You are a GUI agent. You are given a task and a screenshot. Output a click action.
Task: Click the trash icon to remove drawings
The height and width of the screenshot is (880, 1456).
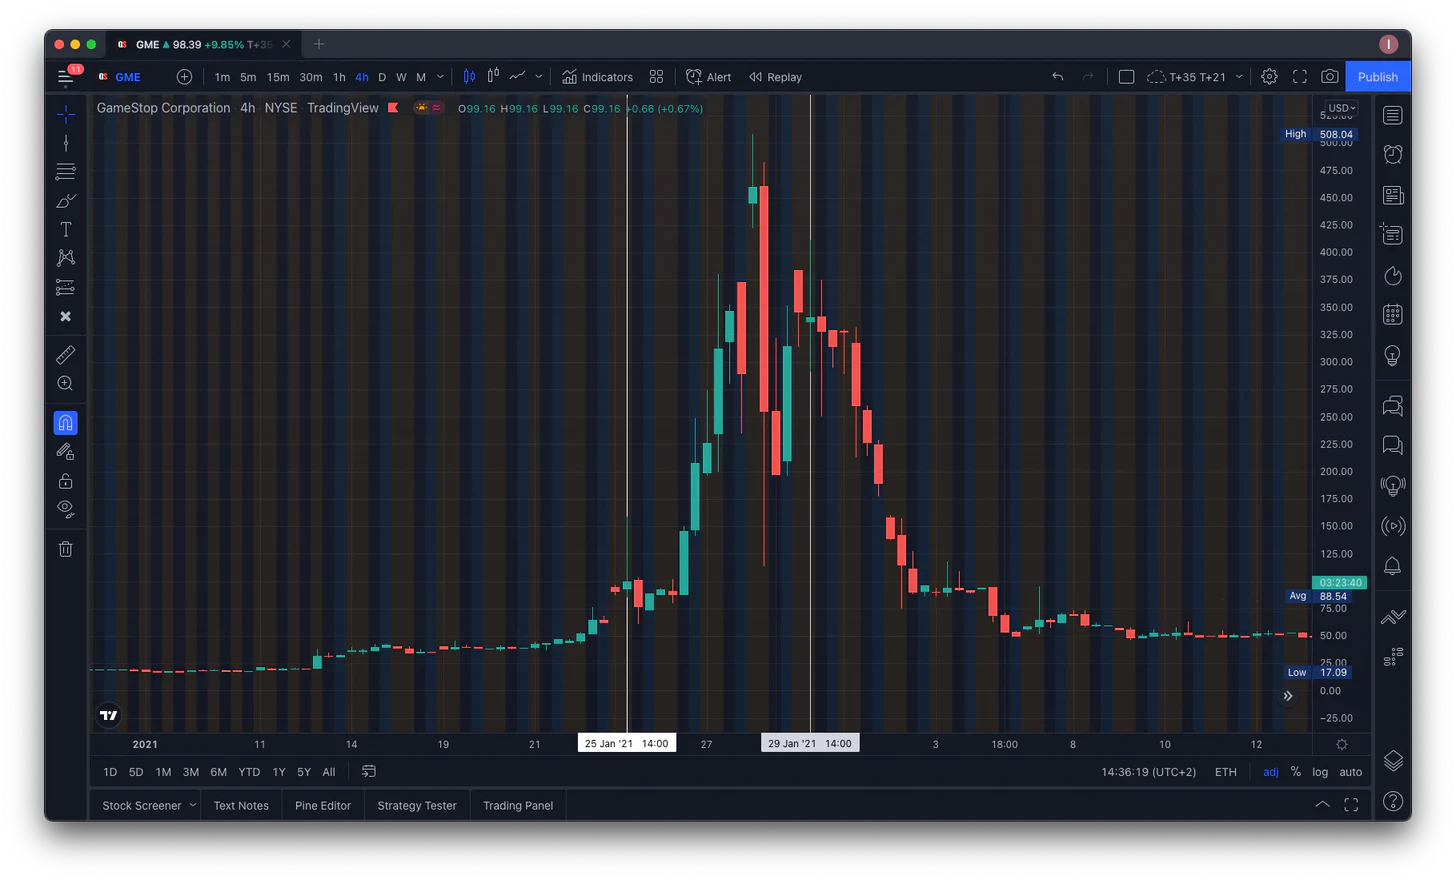(65, 549)
